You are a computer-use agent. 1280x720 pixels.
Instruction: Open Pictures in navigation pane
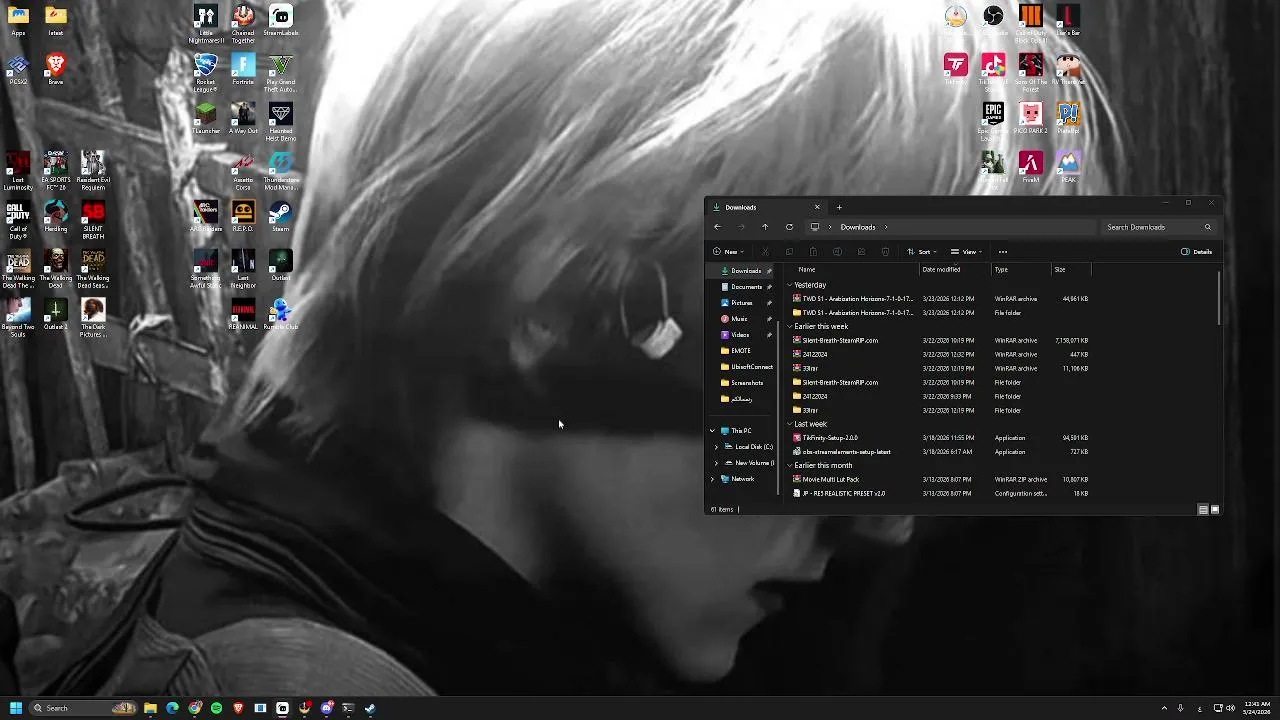[x=741, y=303]
